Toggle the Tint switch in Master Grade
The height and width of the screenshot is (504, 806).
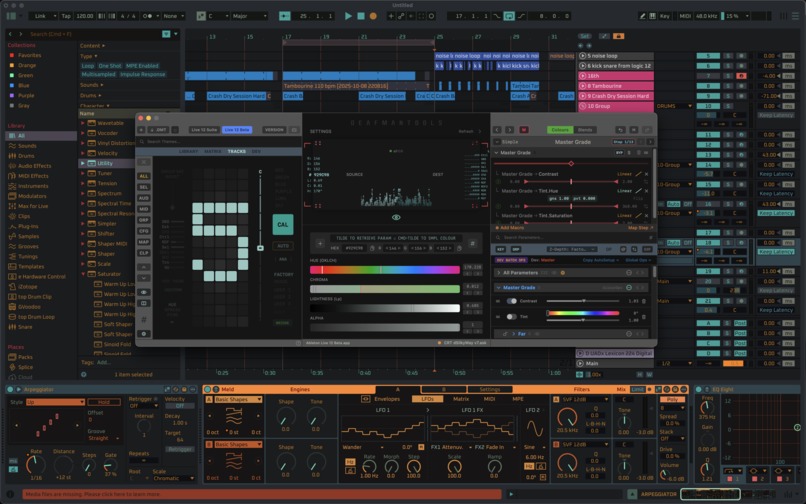[x=511, y=316]
